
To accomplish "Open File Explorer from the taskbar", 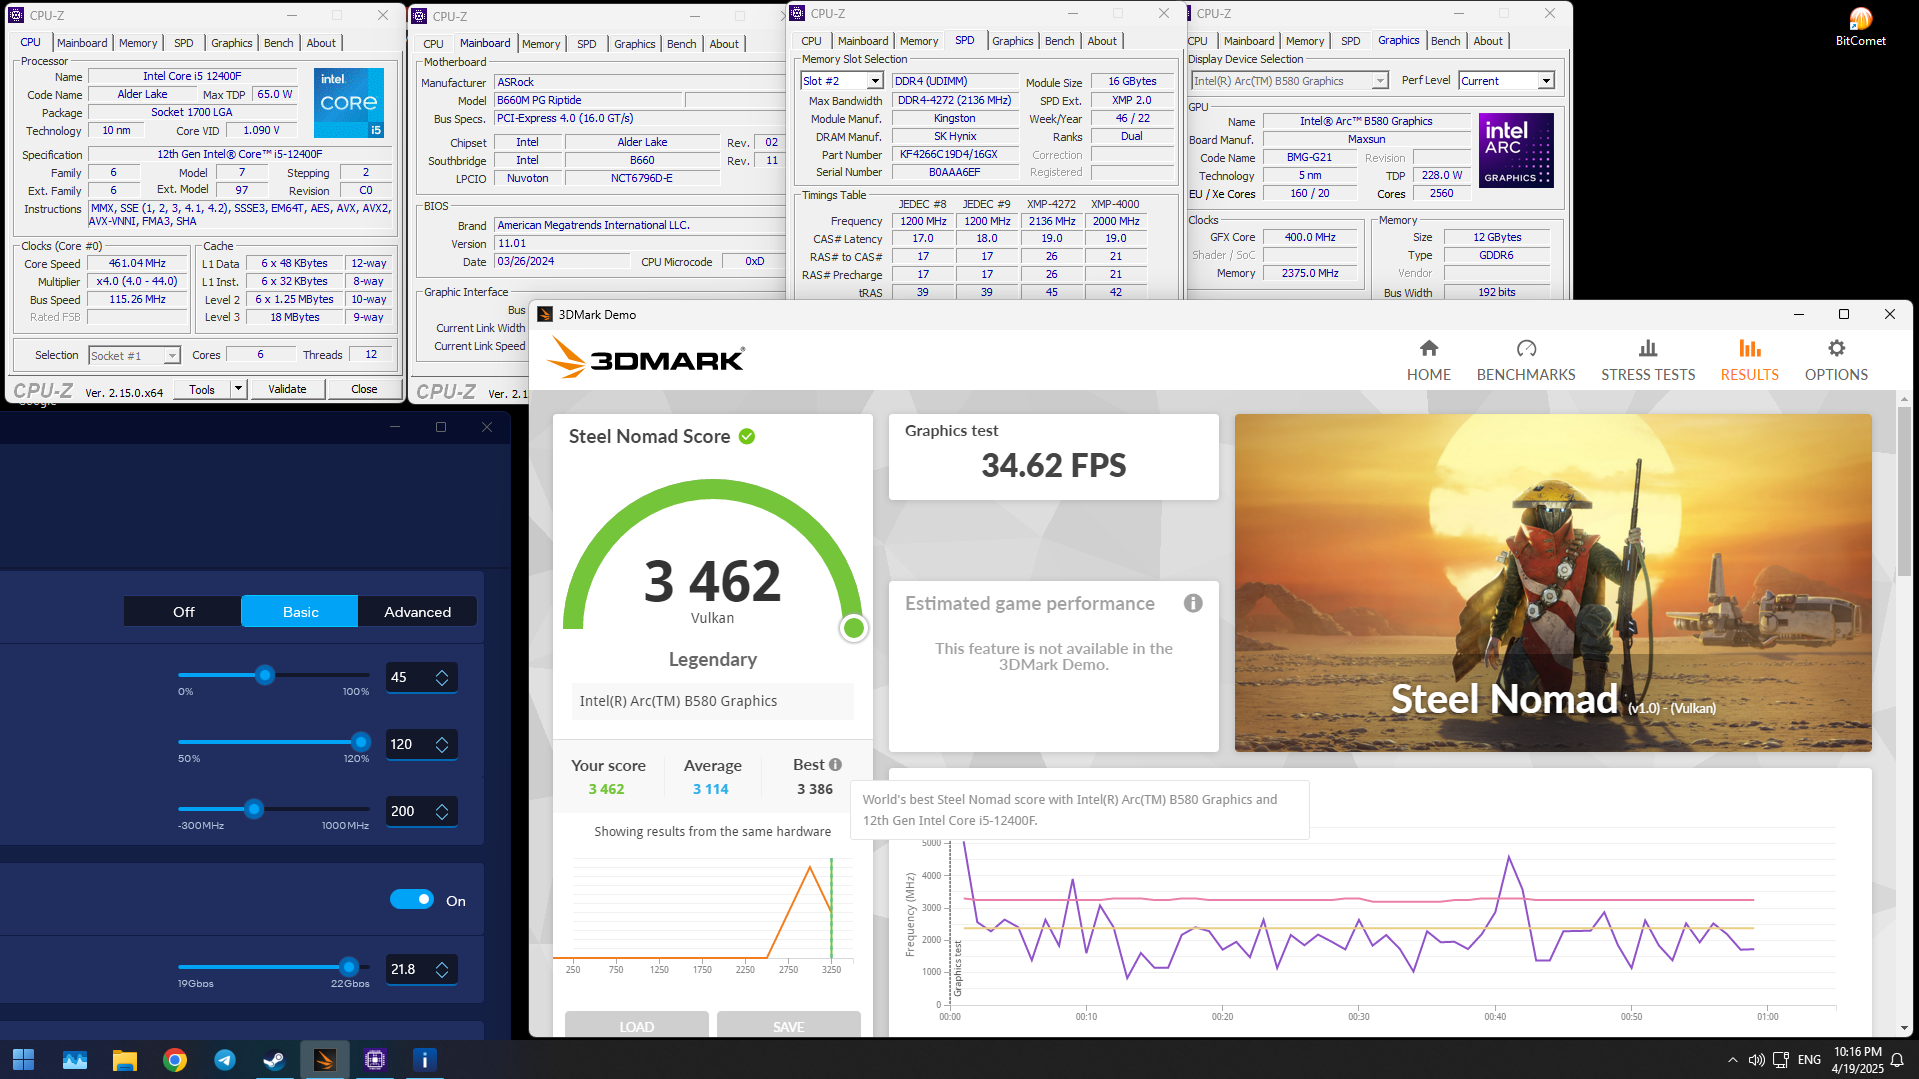I will pos(124,1059).
